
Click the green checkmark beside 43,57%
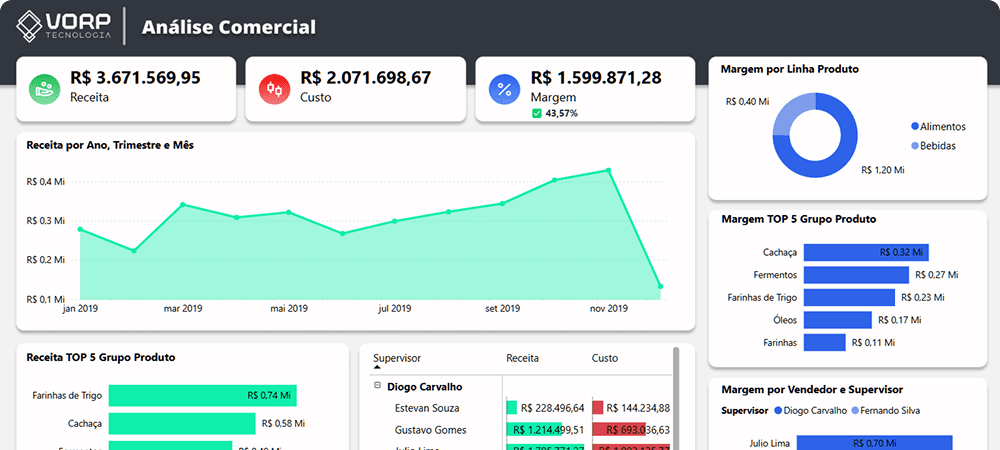tap(536, 113)
